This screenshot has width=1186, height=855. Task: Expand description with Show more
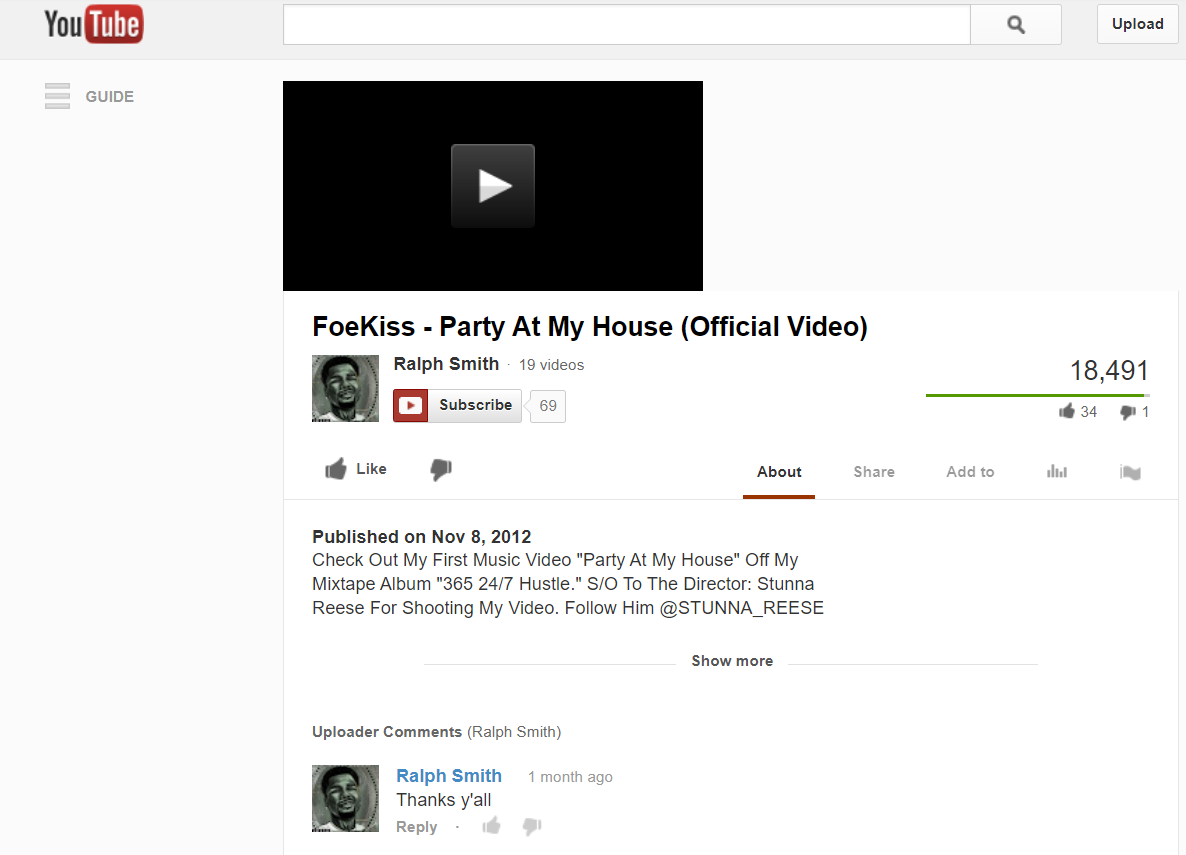click(732, 661)
